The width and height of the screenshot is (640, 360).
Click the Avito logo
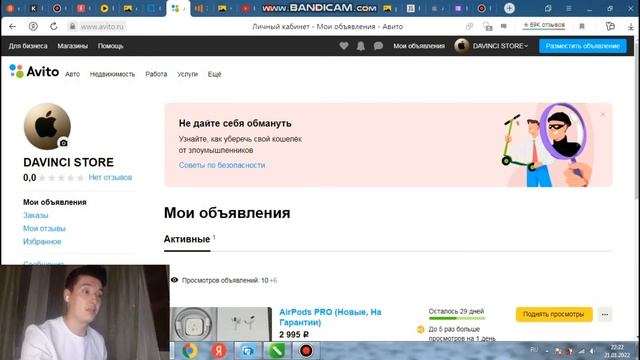click(34, 71)
